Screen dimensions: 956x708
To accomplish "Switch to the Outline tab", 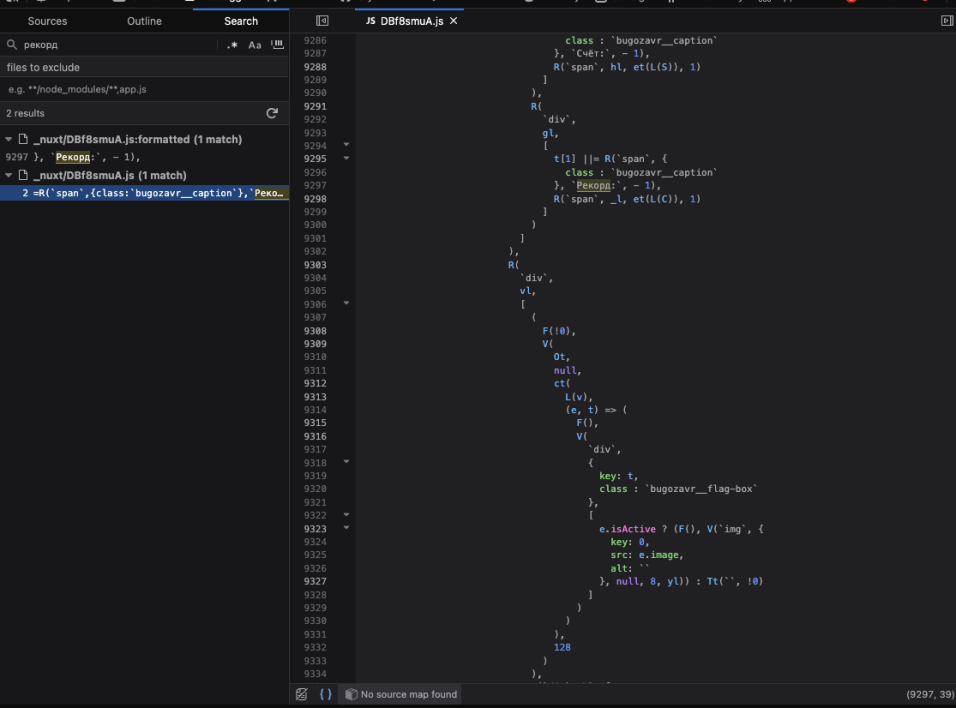I will click(144, 21).
